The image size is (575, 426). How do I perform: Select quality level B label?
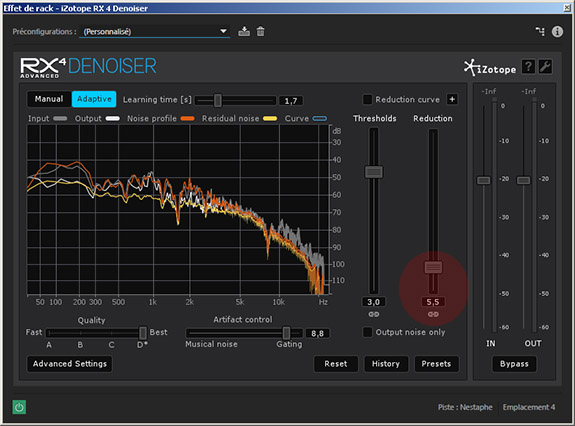pyautogui.click(x=80, y=345)
